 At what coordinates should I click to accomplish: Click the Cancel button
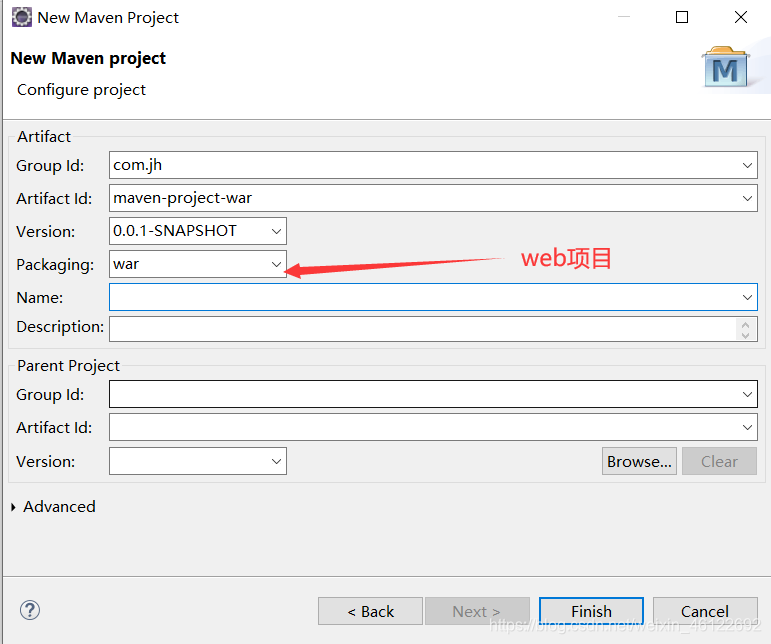[x=705, y=611]
